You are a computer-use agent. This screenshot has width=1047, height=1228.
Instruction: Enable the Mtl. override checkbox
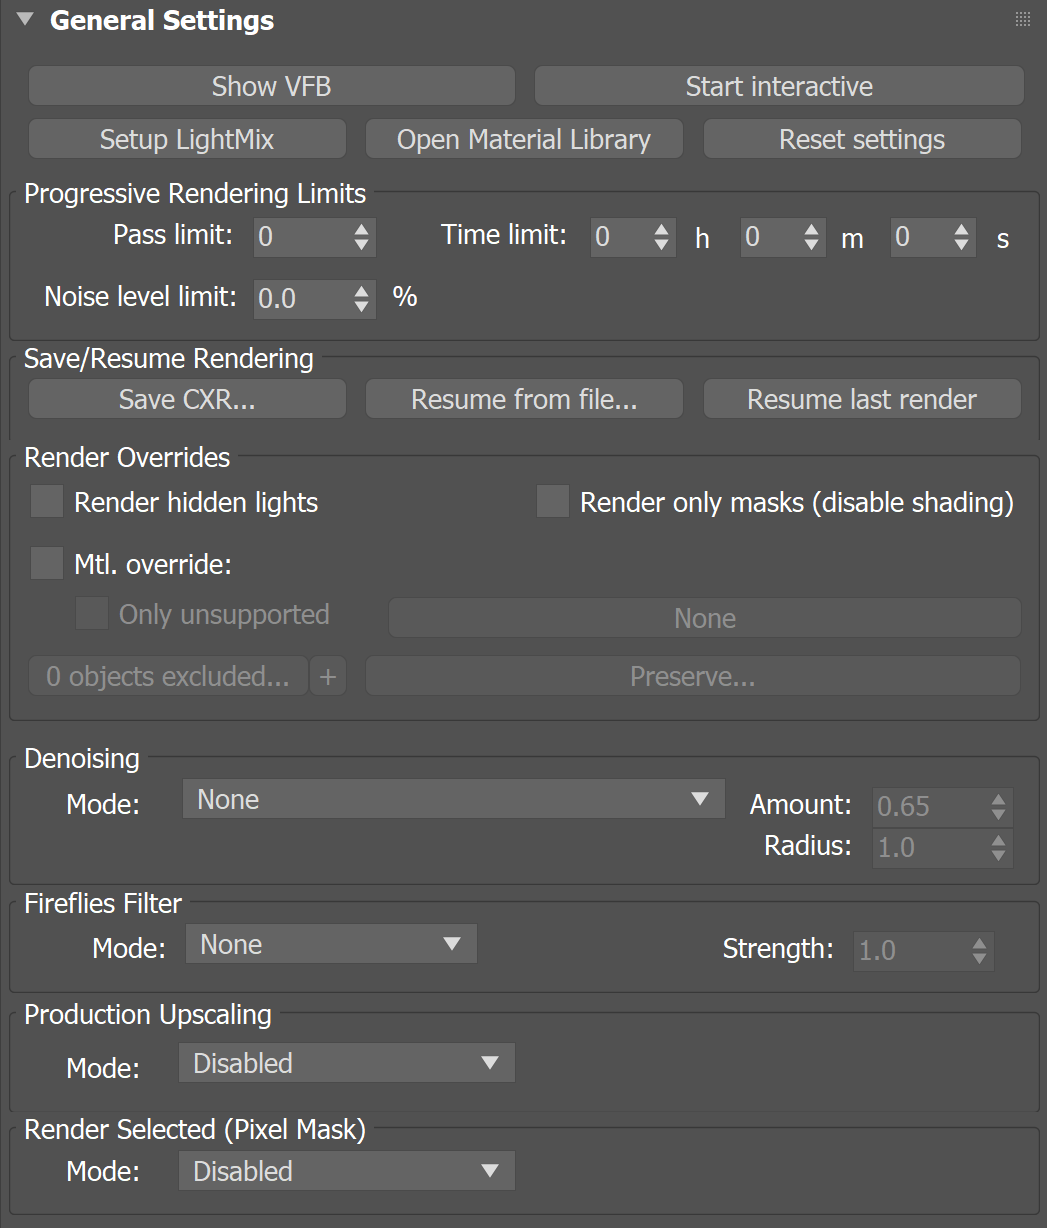coord(47,563)
